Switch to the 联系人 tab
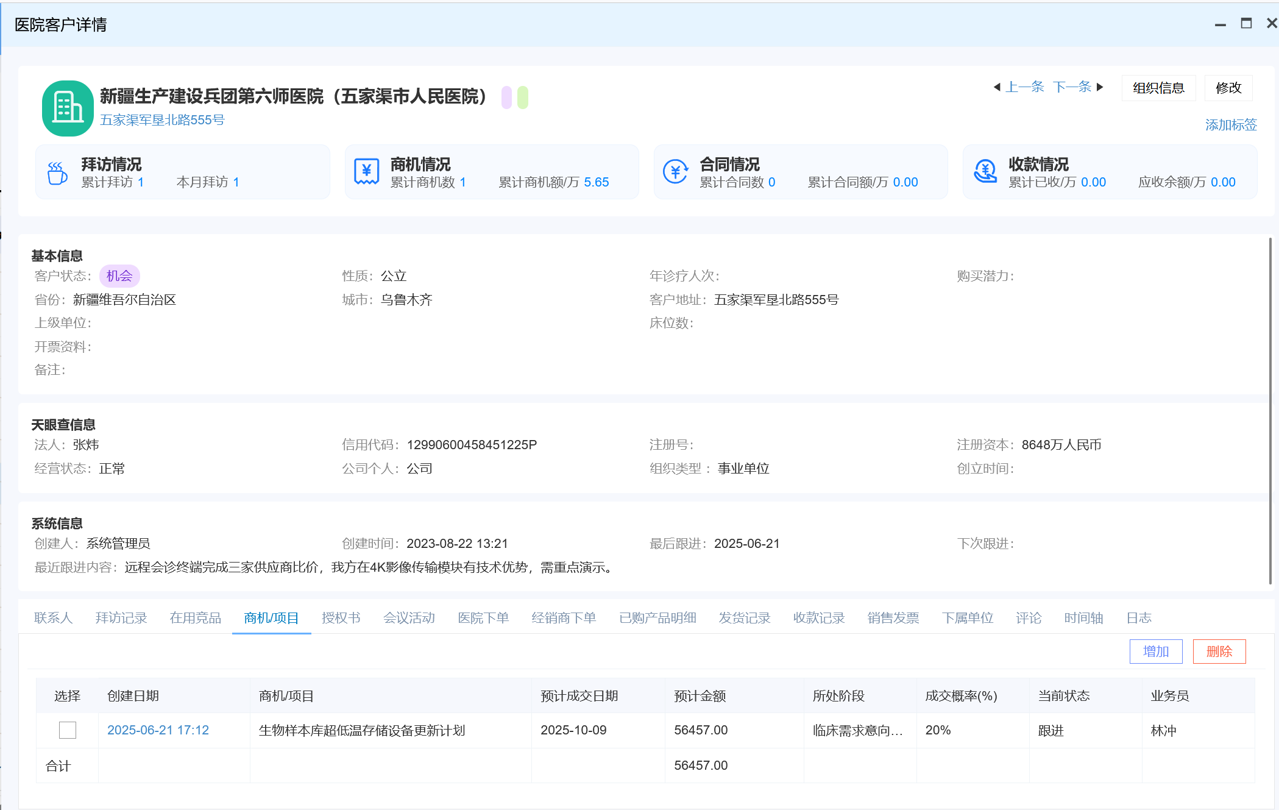1279x810 pixels. [x=53, y=618]
